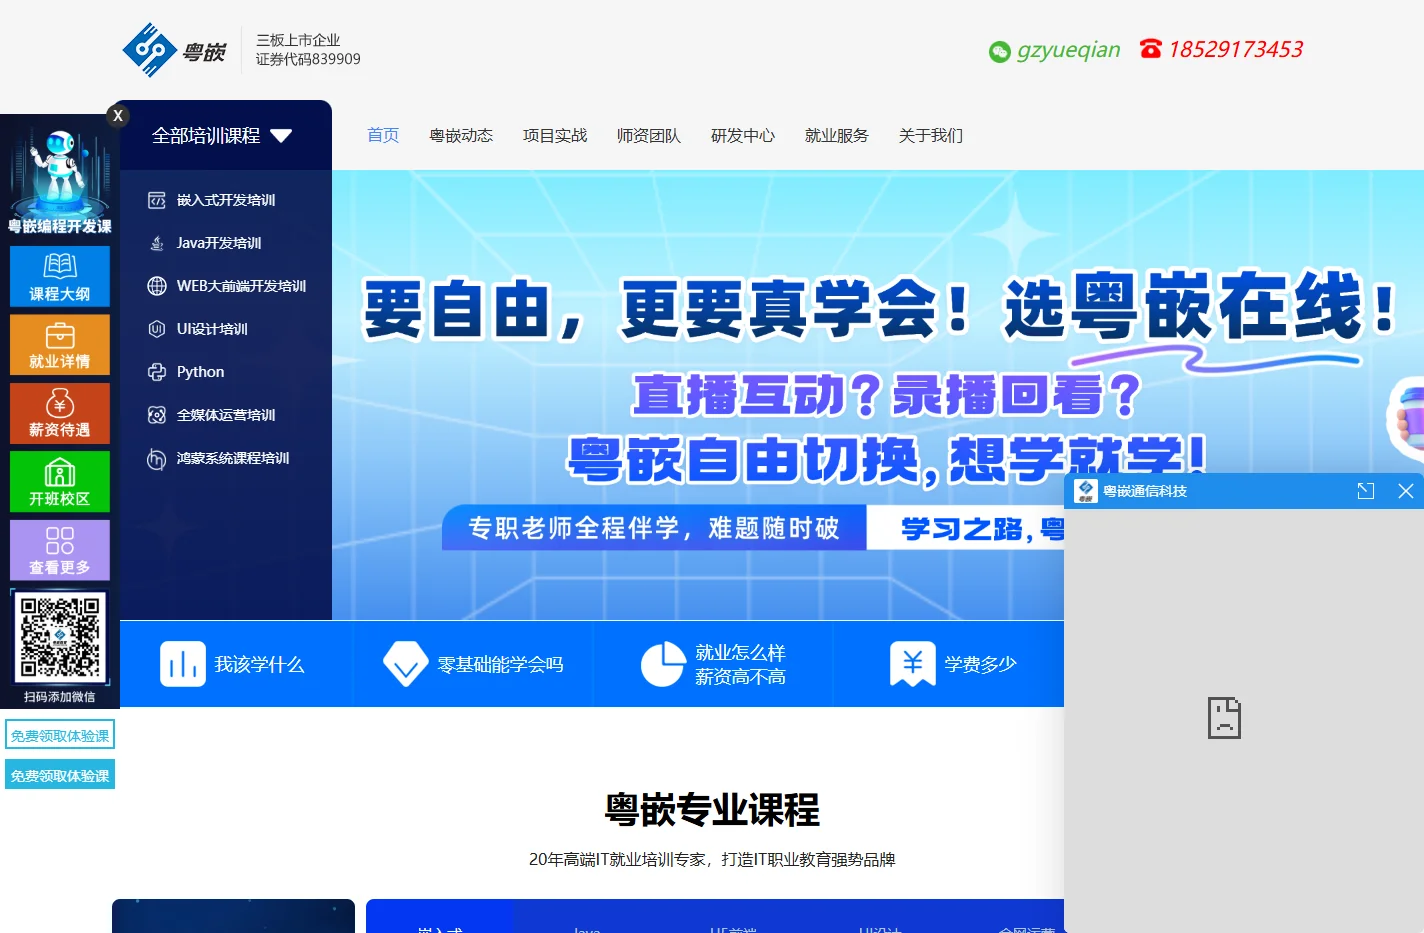
Task: Click the 三板上市企业 text
Action: 298,40
